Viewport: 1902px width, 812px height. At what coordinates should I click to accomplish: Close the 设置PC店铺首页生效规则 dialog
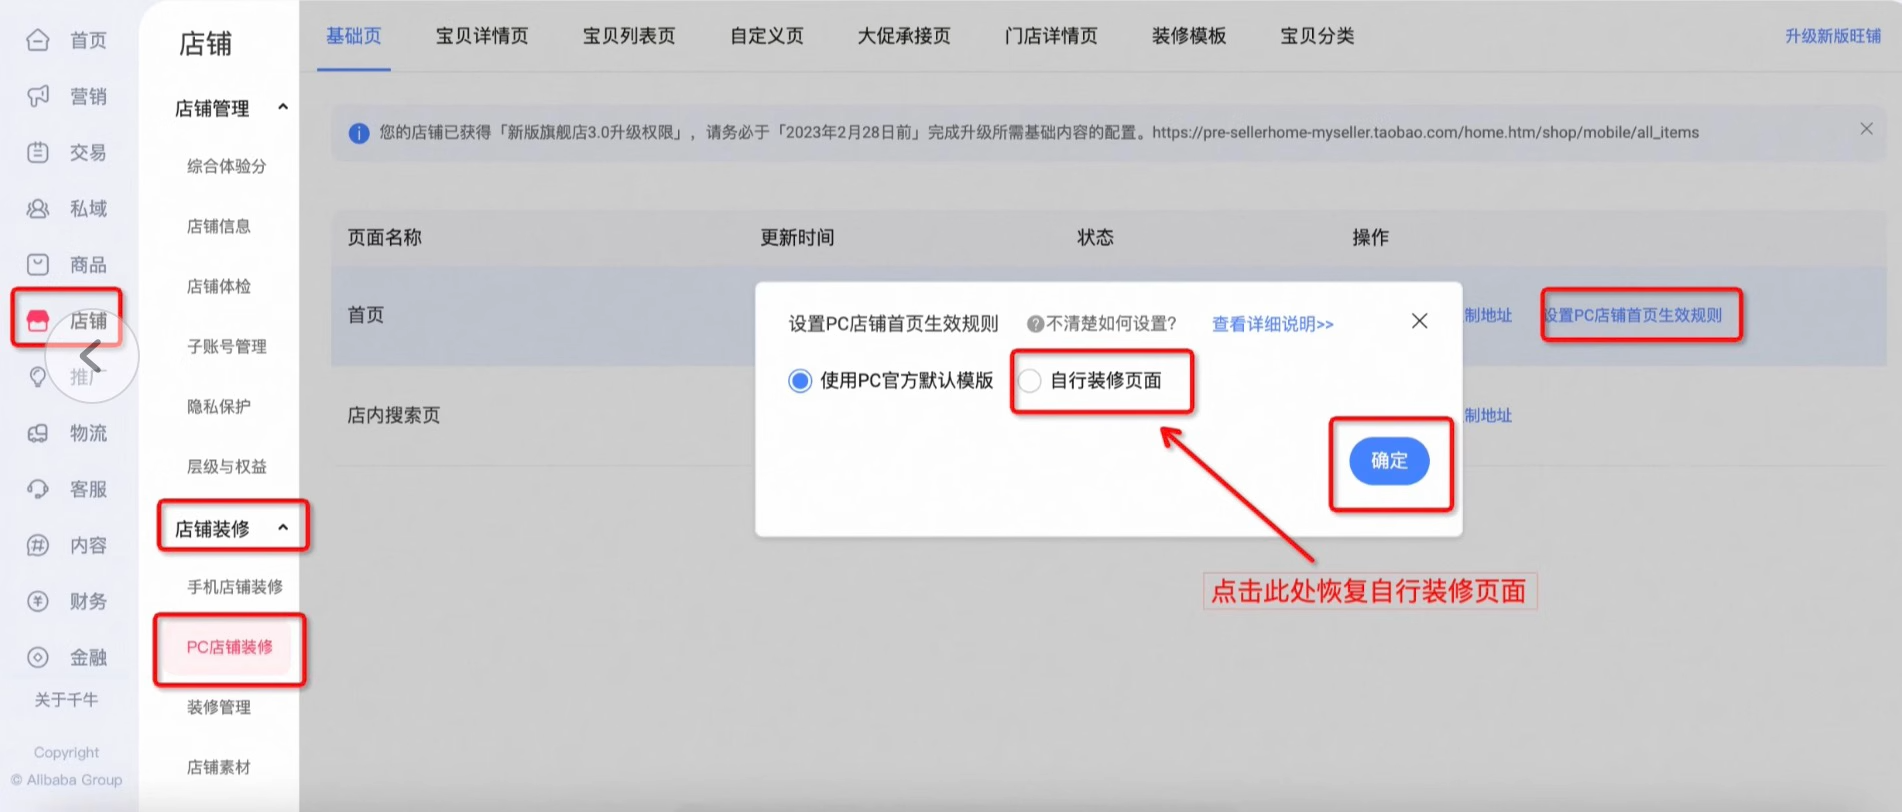pyautogui.click(x=1419, y=321)
